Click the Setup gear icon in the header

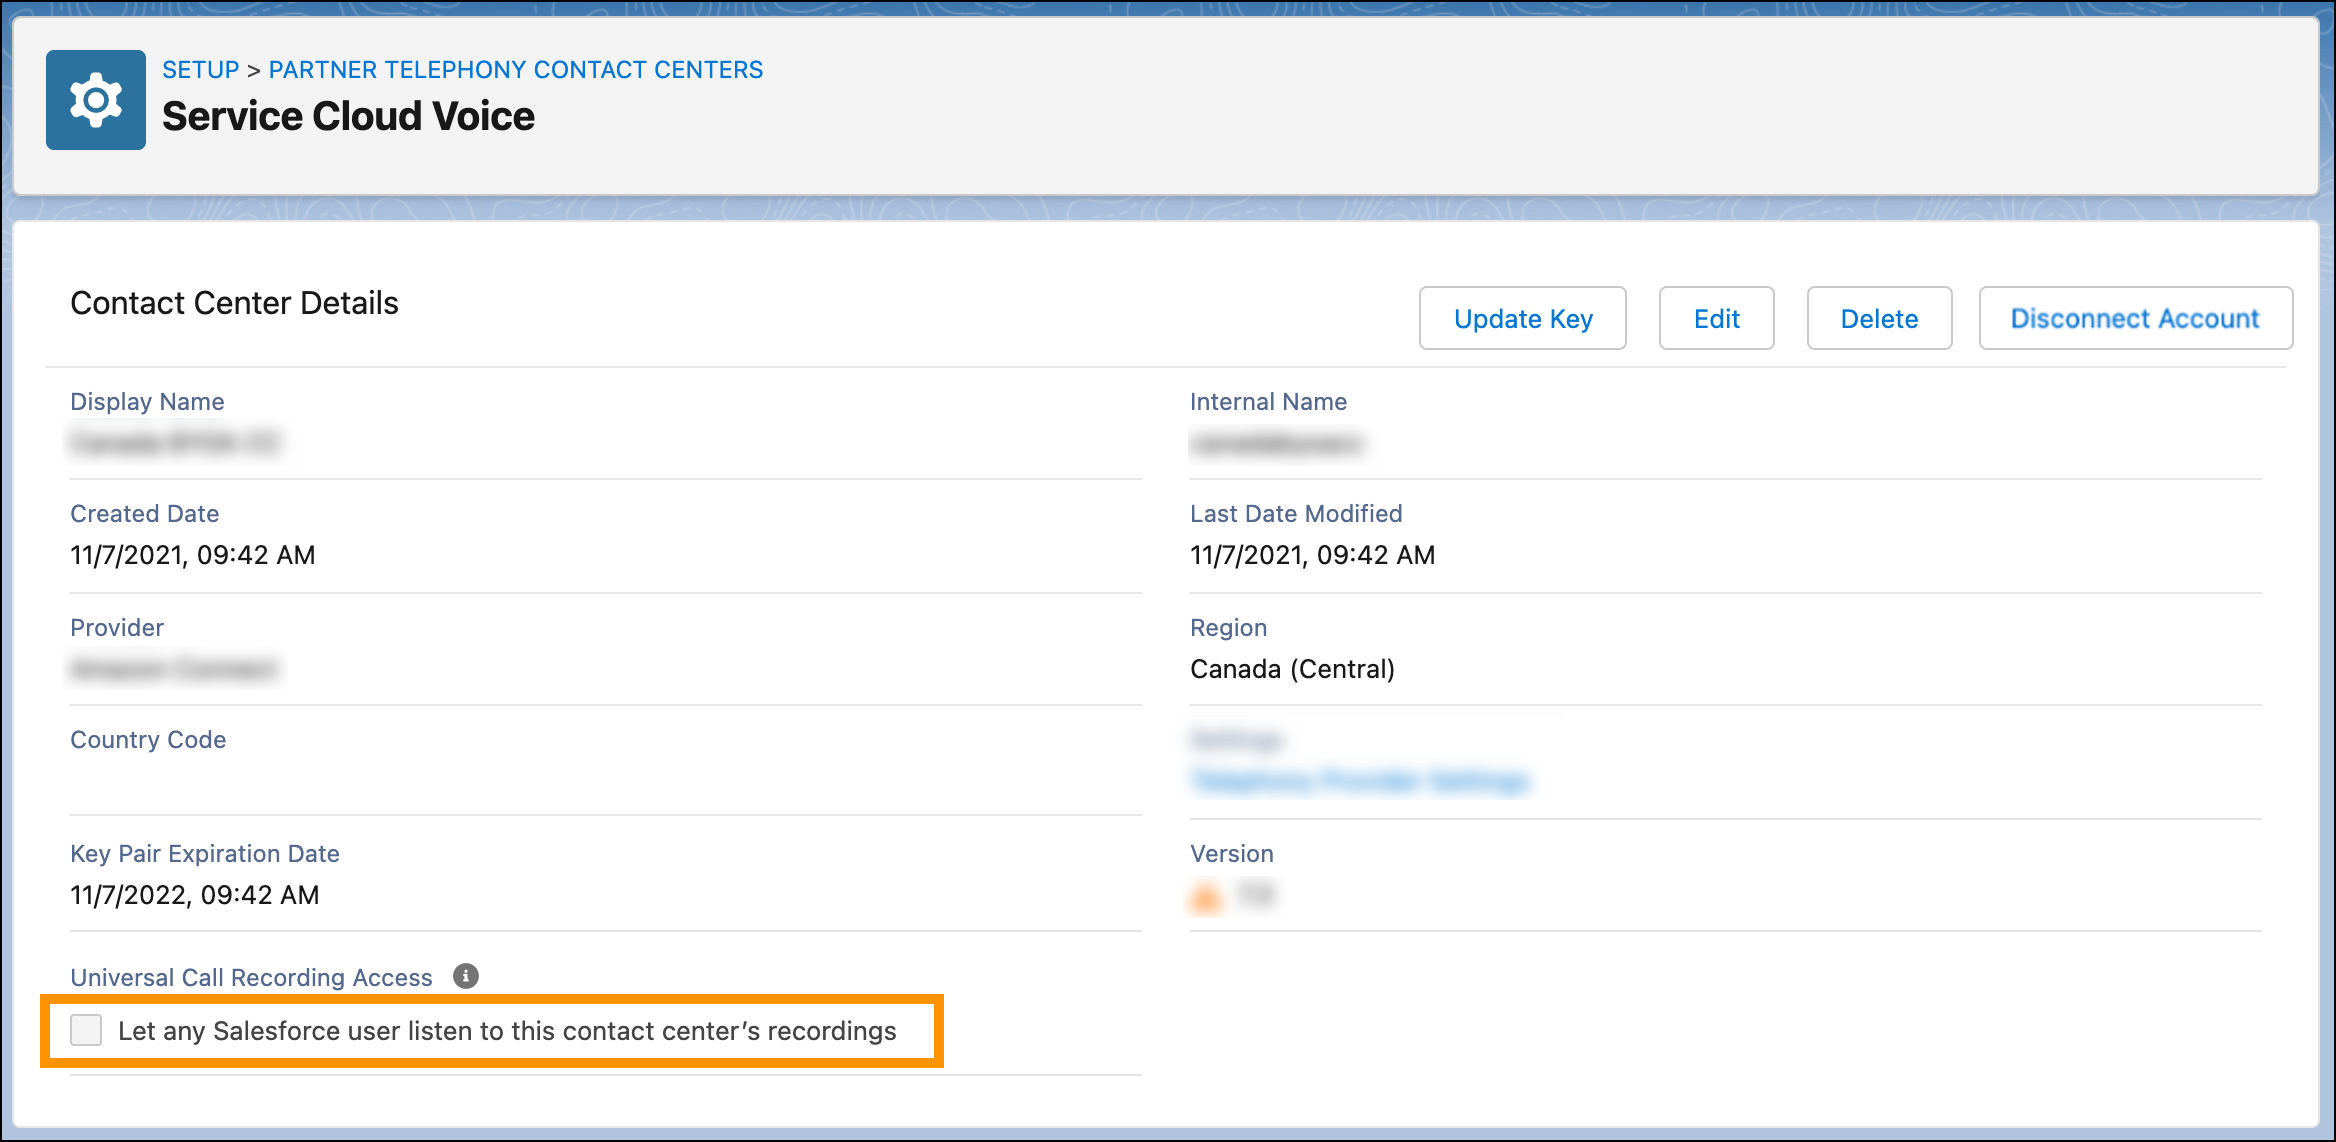point(96,99)
